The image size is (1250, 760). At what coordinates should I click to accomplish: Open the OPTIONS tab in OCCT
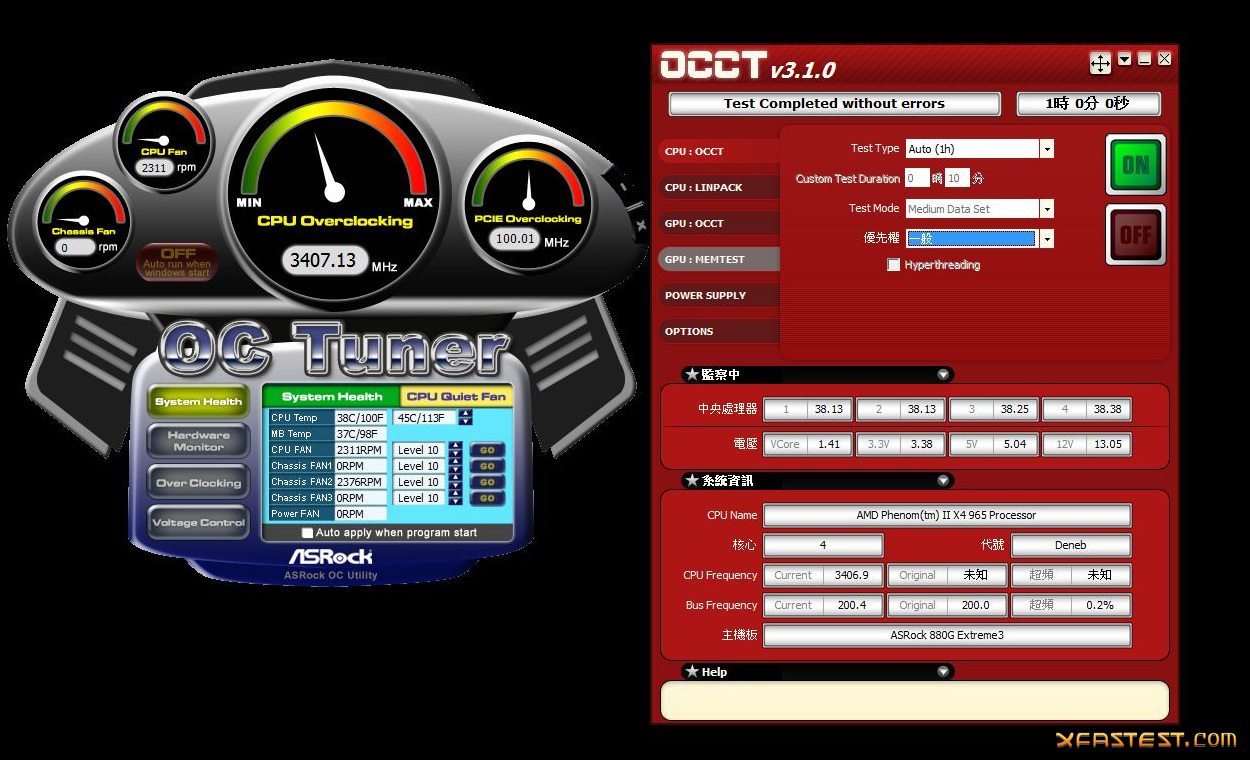click(720, 332)
